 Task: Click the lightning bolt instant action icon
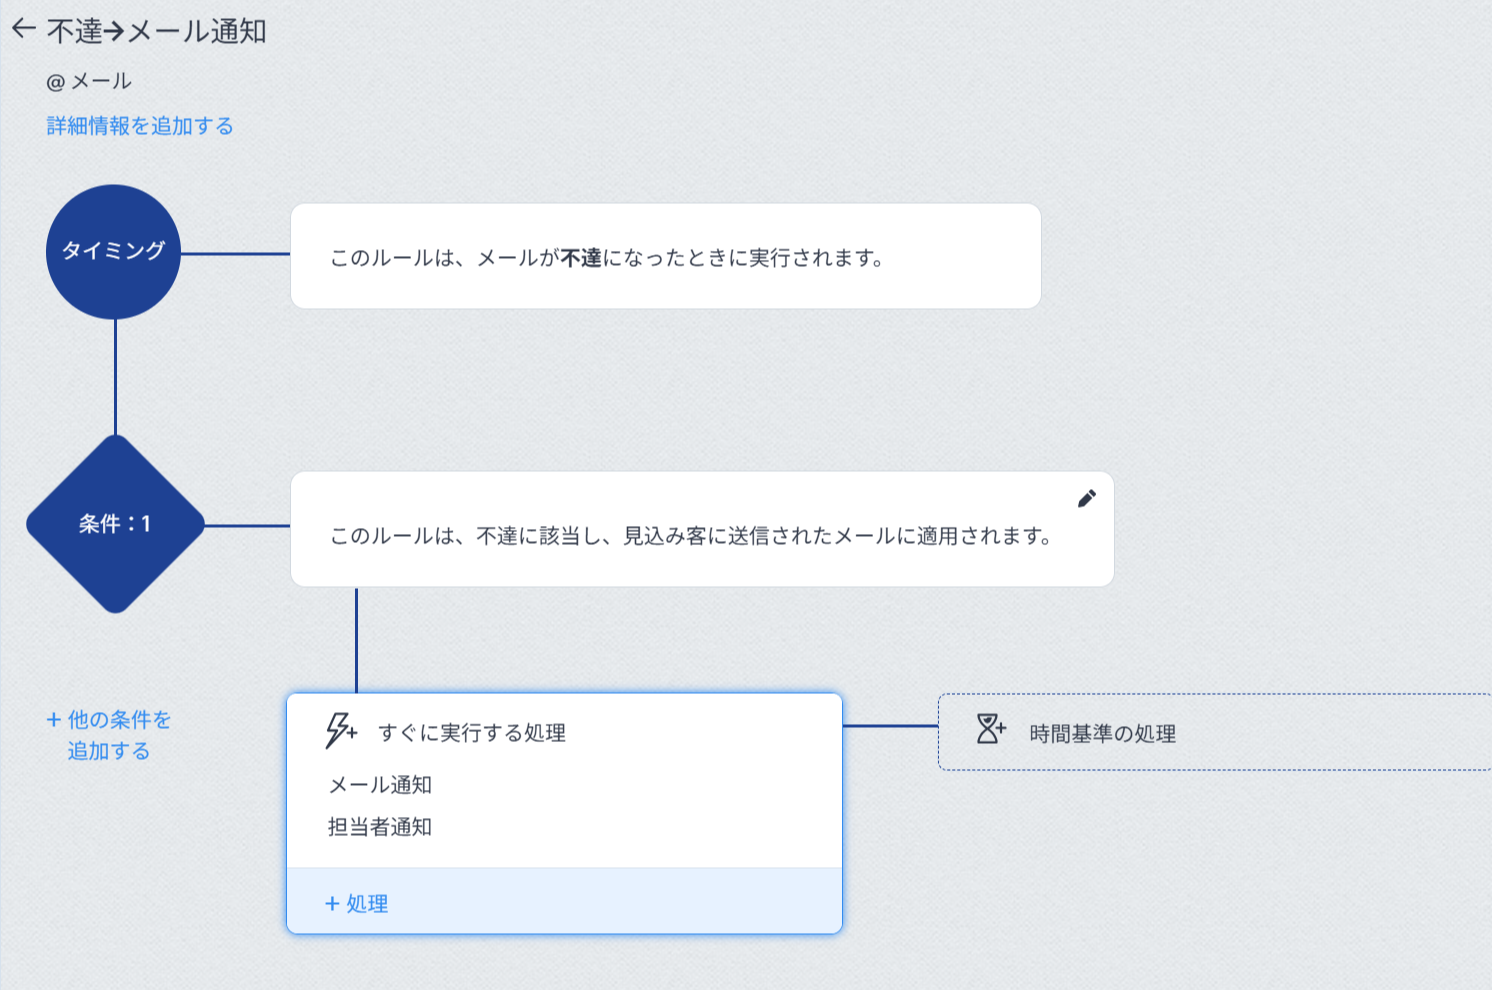[x=340, y=731]
